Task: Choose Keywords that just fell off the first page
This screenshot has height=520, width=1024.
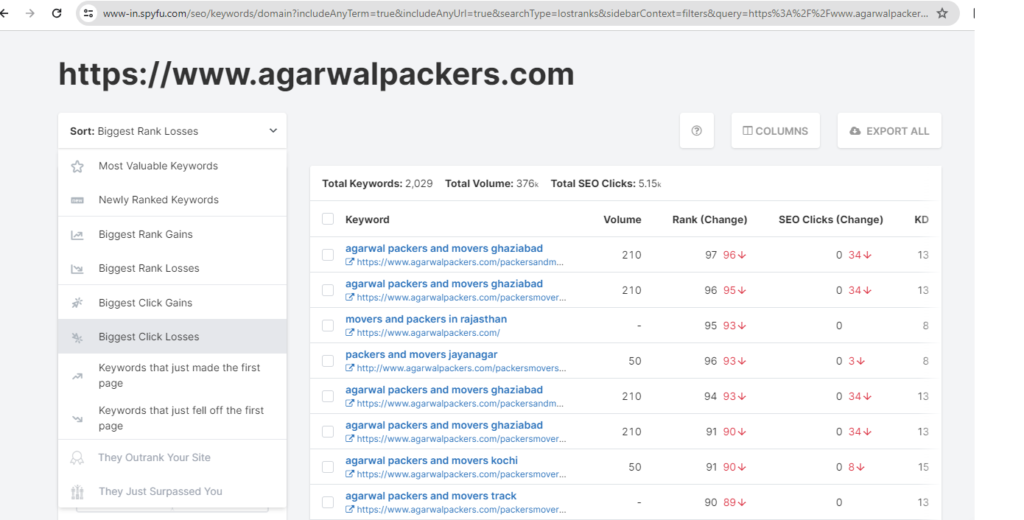Action: [180, 418]
